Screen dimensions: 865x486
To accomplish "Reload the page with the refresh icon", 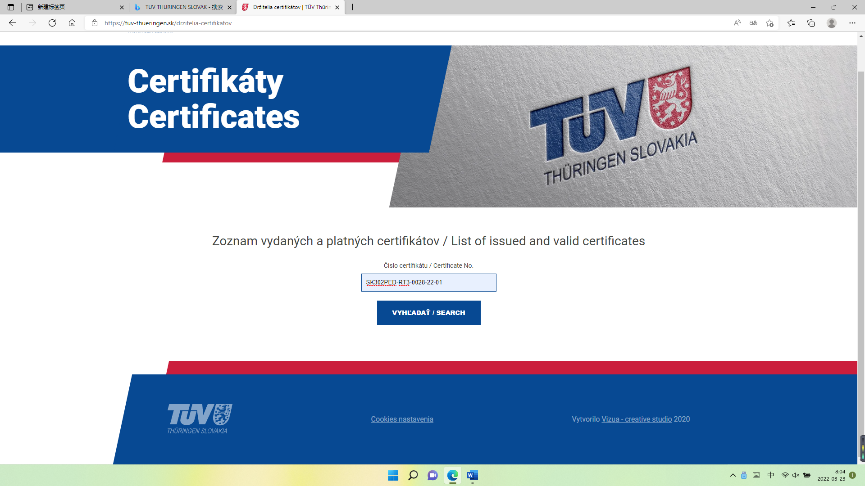I will click(52, 23).
